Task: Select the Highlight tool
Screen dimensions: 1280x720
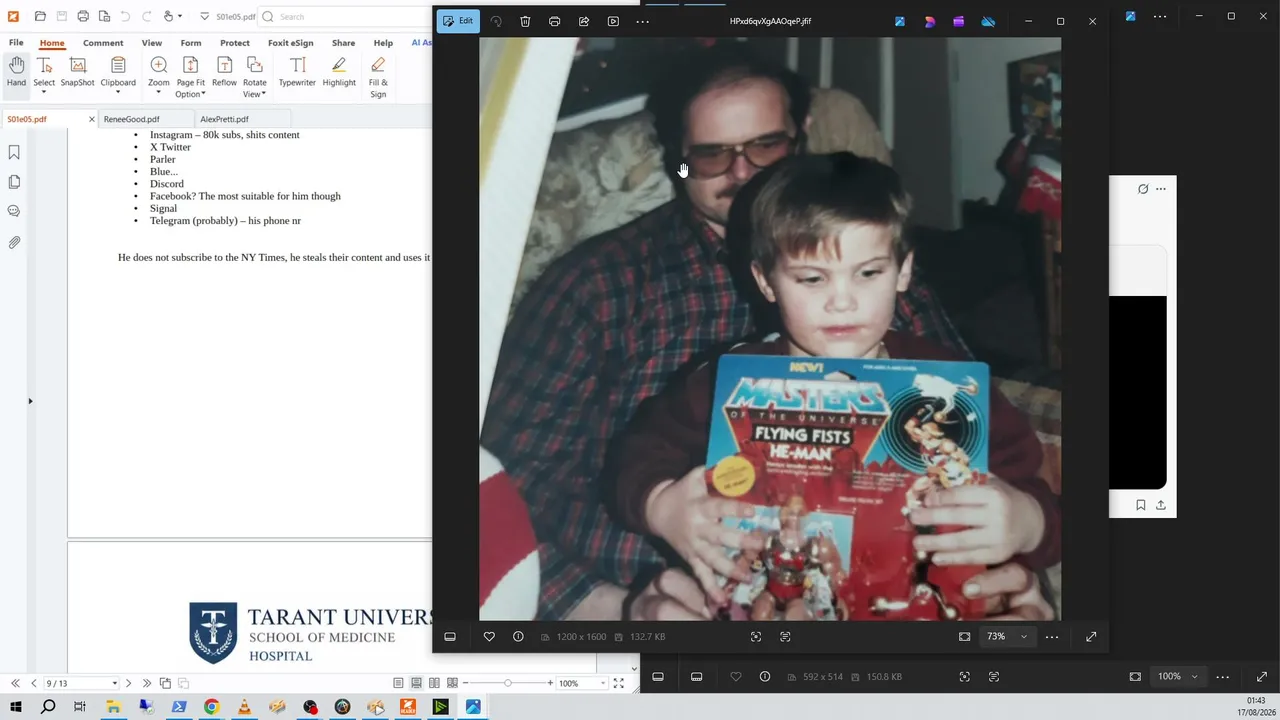Action: click(x=339, y=74)
